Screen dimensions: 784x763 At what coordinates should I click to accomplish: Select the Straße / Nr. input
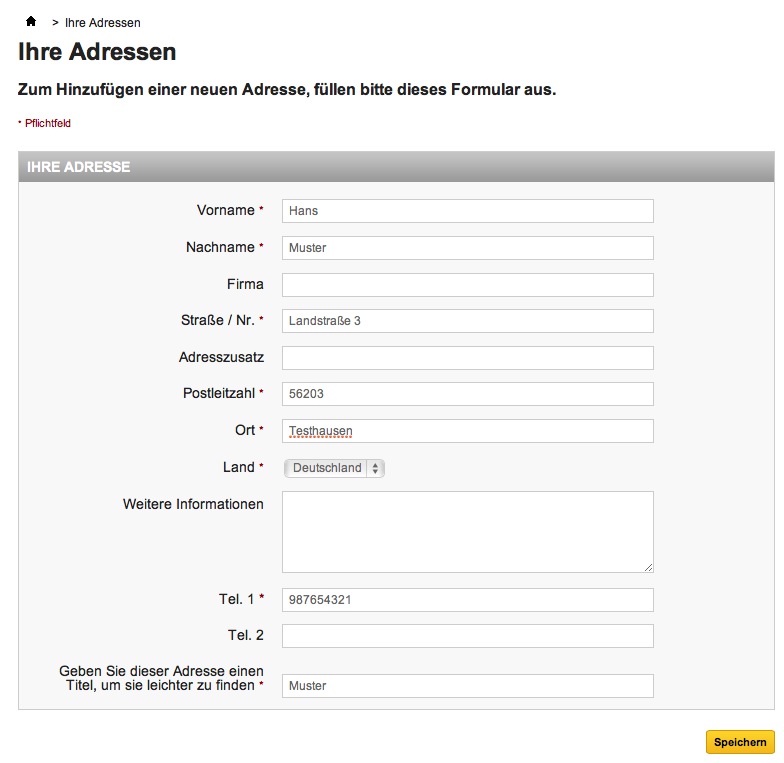pyautogui.click(x=467, y=321)
